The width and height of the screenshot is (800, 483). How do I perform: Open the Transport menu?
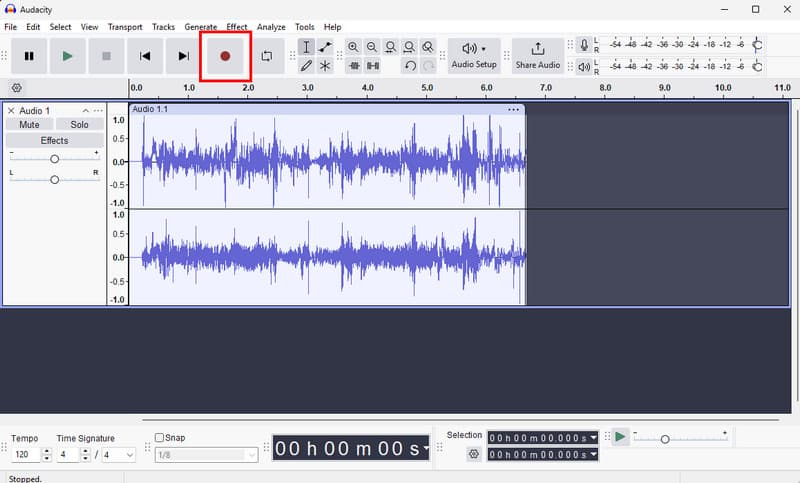[125, 27]
